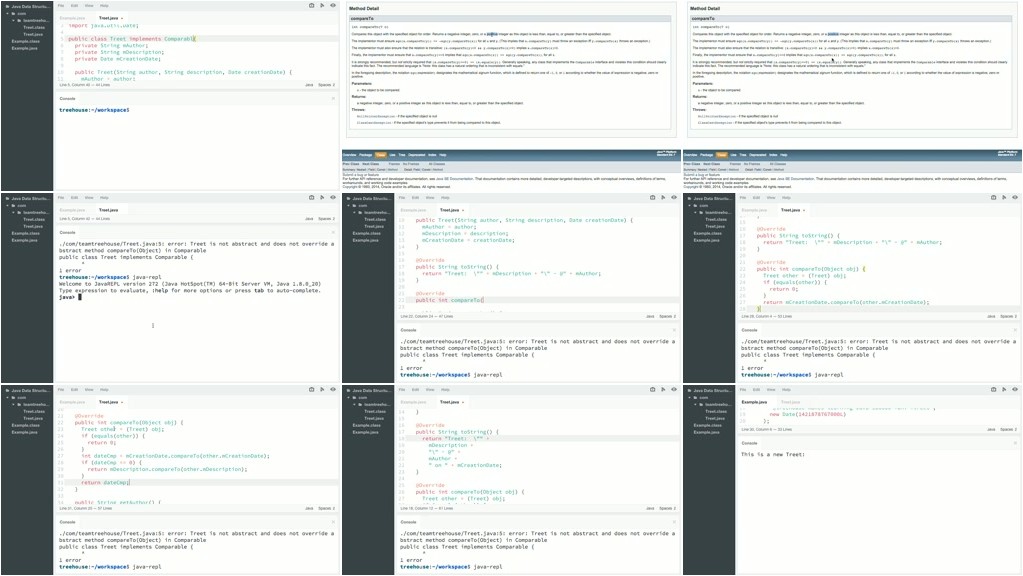
Task: Click eye preview icon in JavaREPL welcome frame
Action: [x=333, y=197]
